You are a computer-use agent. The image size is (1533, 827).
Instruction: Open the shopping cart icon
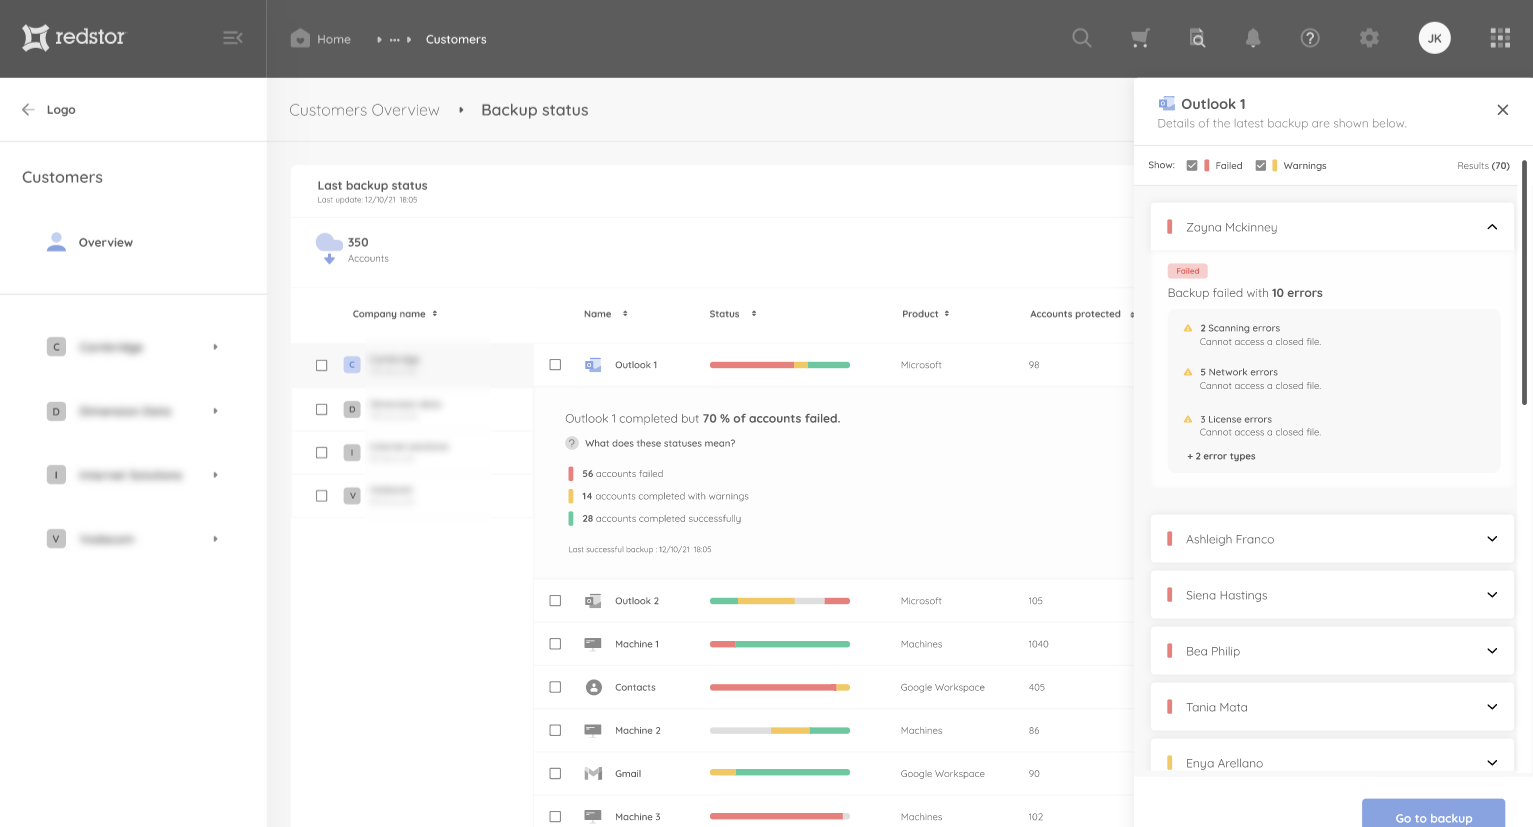click(1140, 38)
